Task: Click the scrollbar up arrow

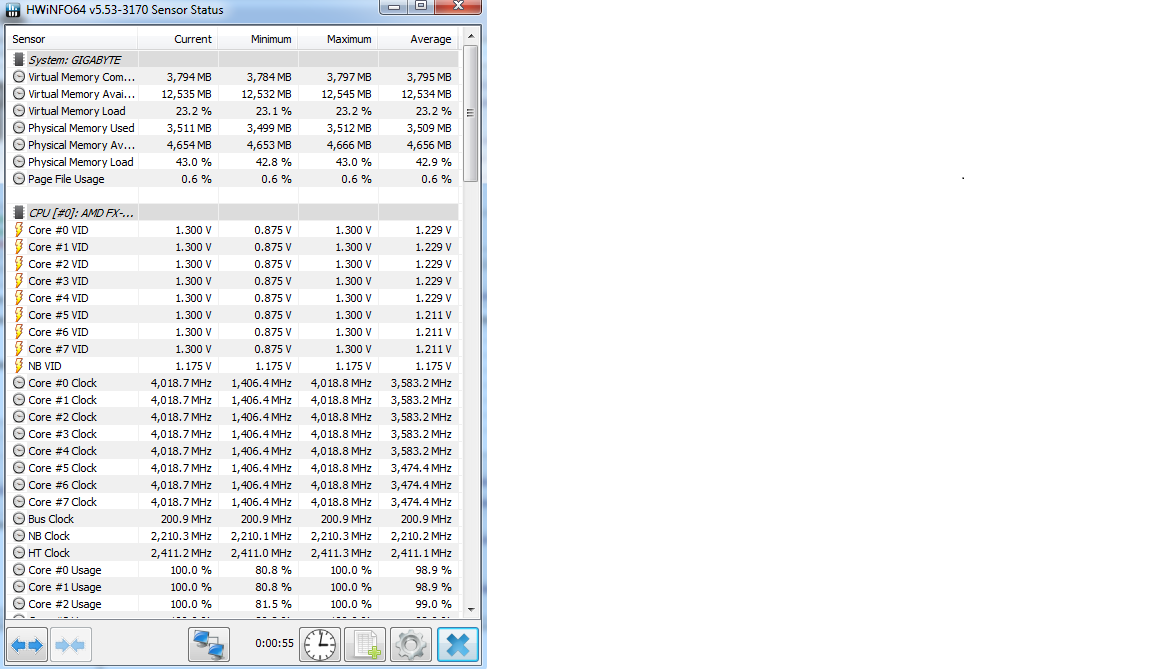Action: pos(471,36)
